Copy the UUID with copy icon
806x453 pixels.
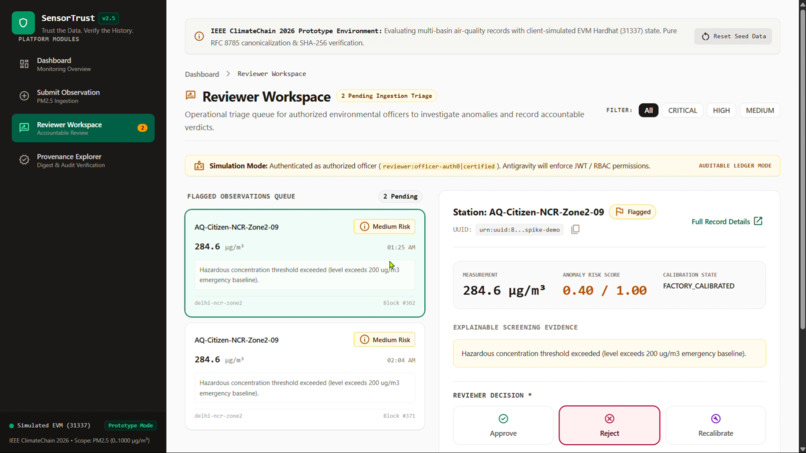coord(575,229)
